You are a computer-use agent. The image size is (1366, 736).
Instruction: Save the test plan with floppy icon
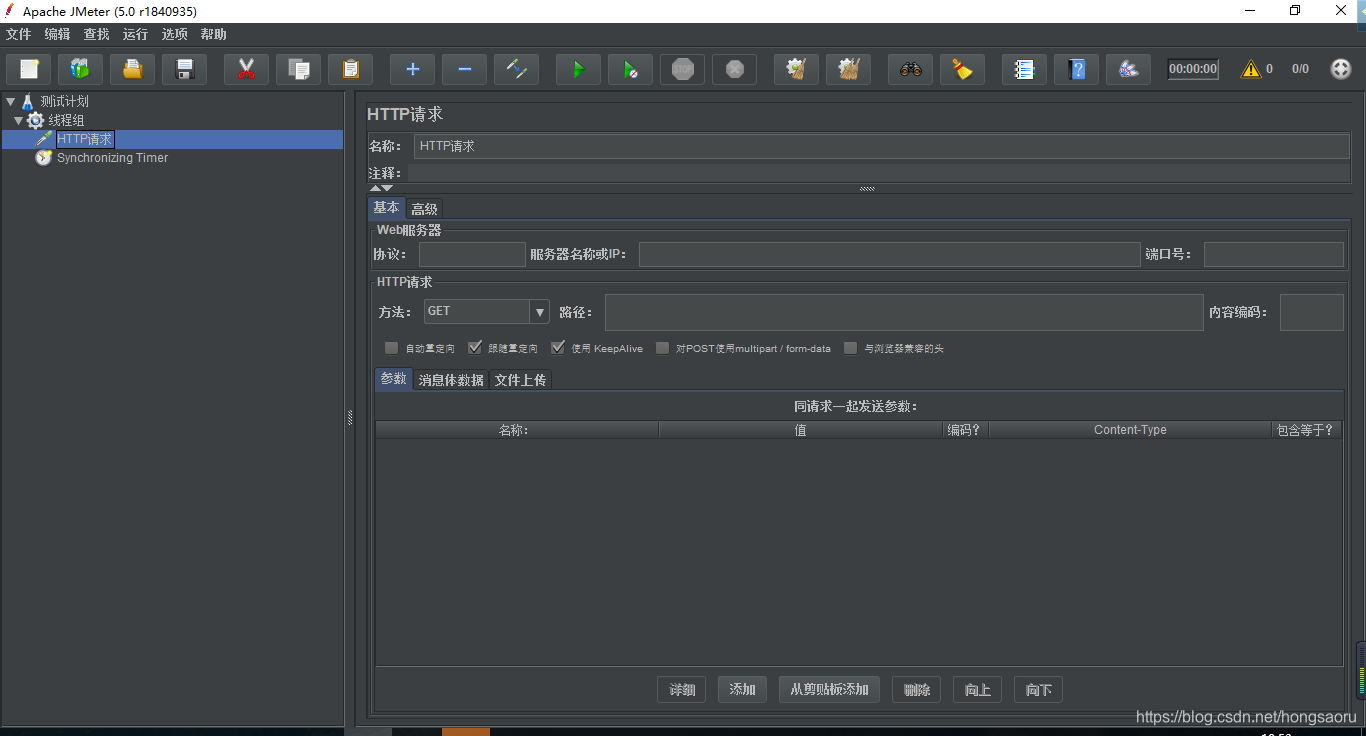coord(185,69)
